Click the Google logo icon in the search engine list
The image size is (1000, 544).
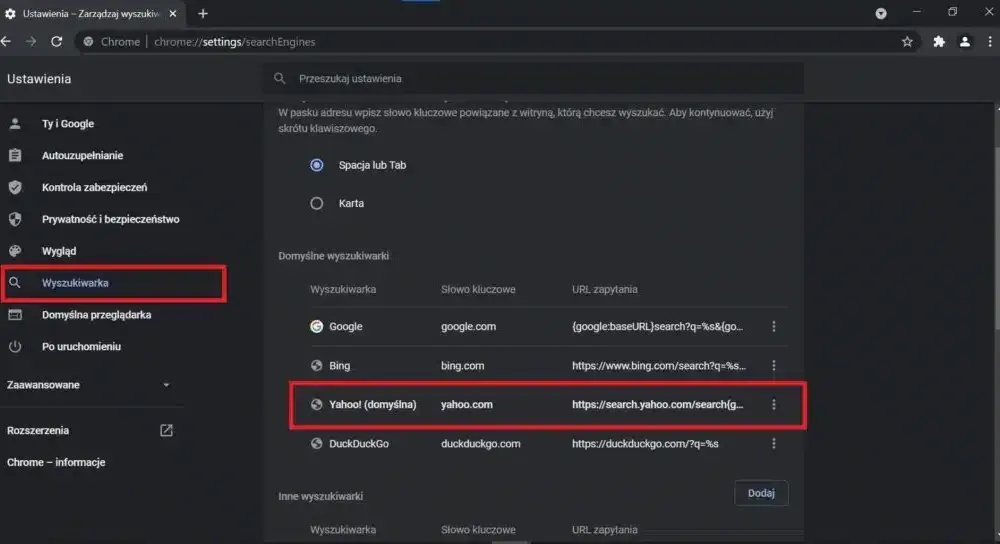pos(316,327)
